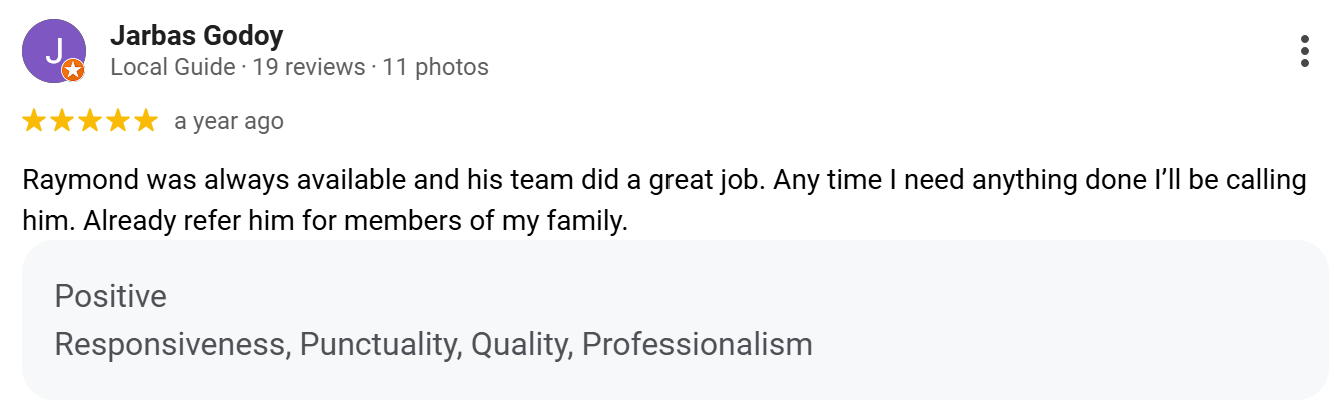Click the third yellow rating star
1334x414 pixels.
point(90,121)
